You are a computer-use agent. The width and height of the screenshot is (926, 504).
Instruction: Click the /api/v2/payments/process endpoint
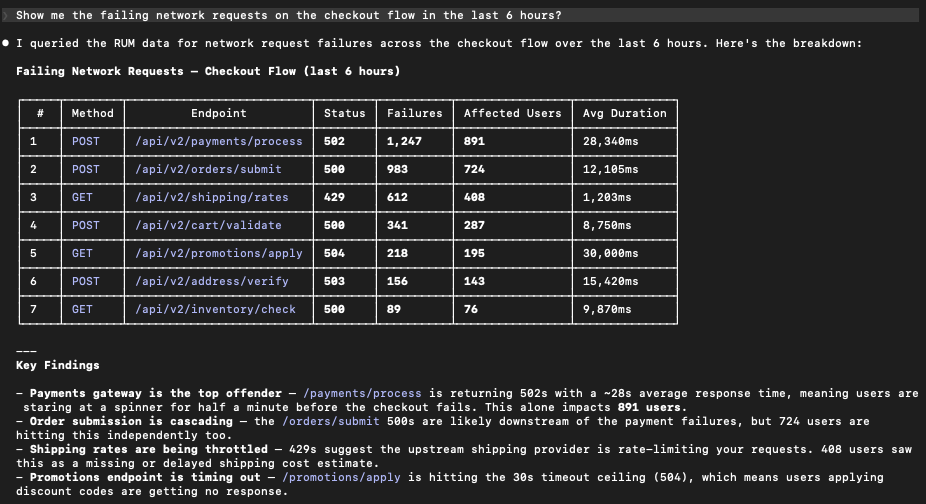tap(218, 141)
